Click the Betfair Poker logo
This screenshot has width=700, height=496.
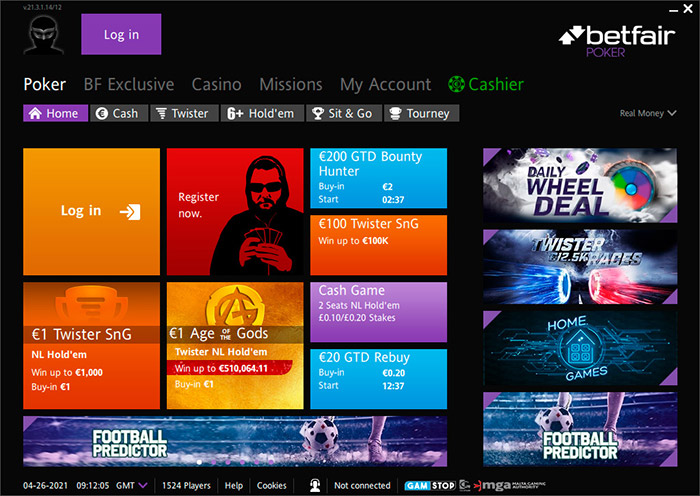(616, 40)
